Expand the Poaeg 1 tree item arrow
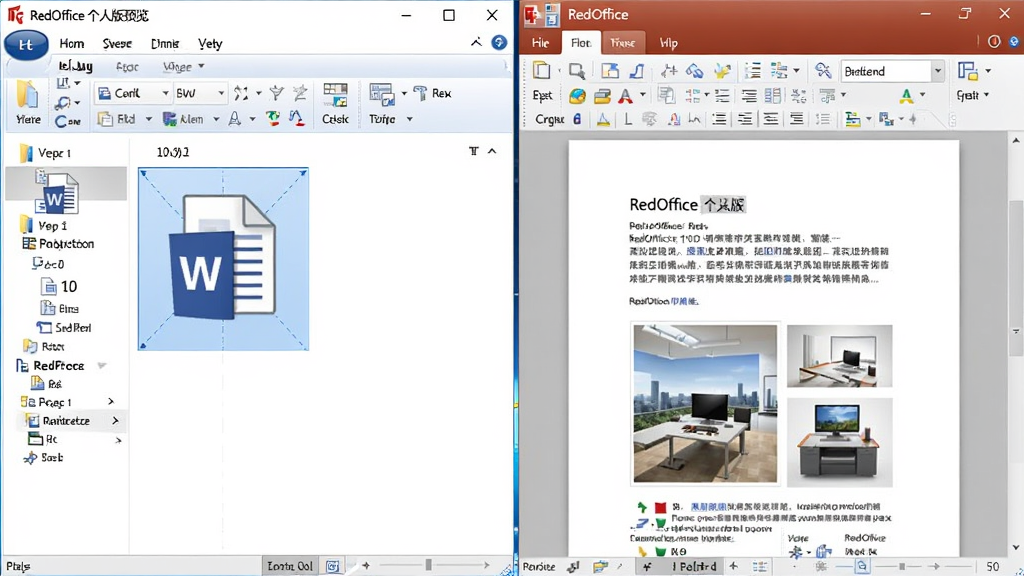The image size is (1024, 576). [x=111, y=402]
